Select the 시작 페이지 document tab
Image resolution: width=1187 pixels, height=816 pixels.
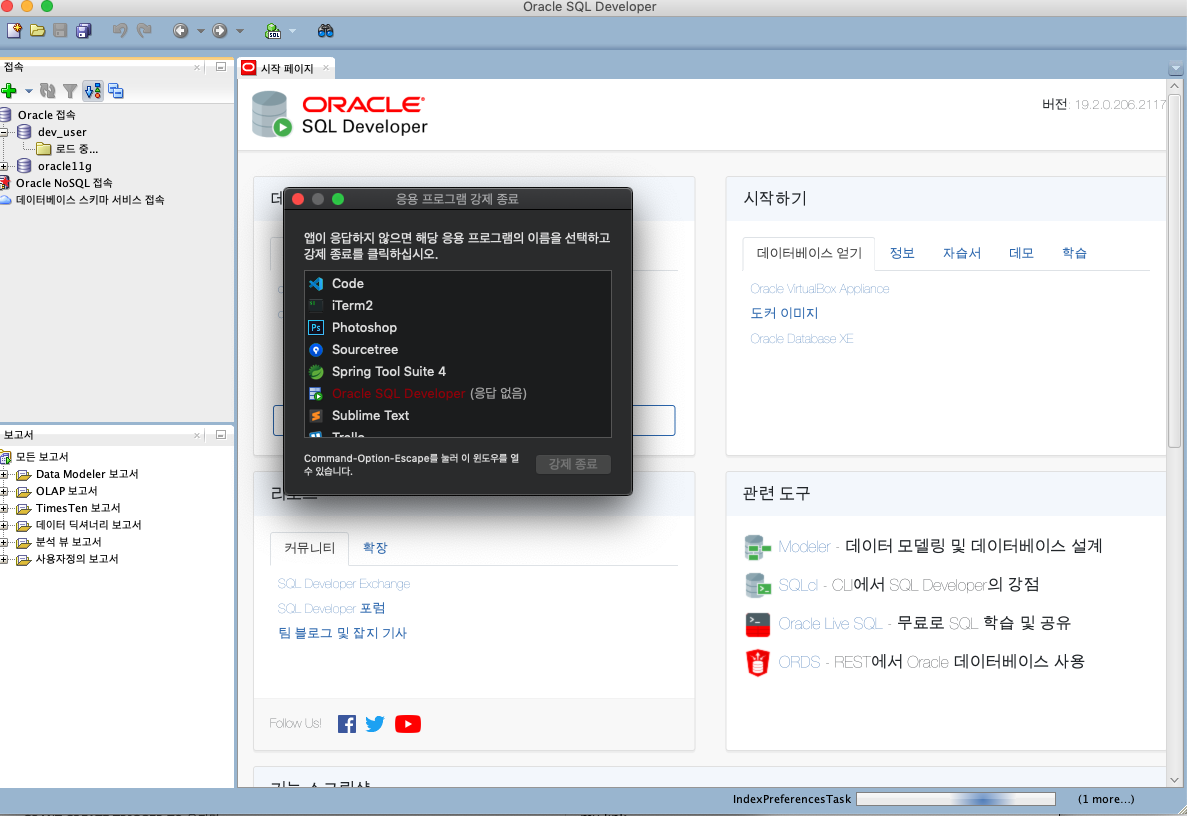(x=286, y=68)
